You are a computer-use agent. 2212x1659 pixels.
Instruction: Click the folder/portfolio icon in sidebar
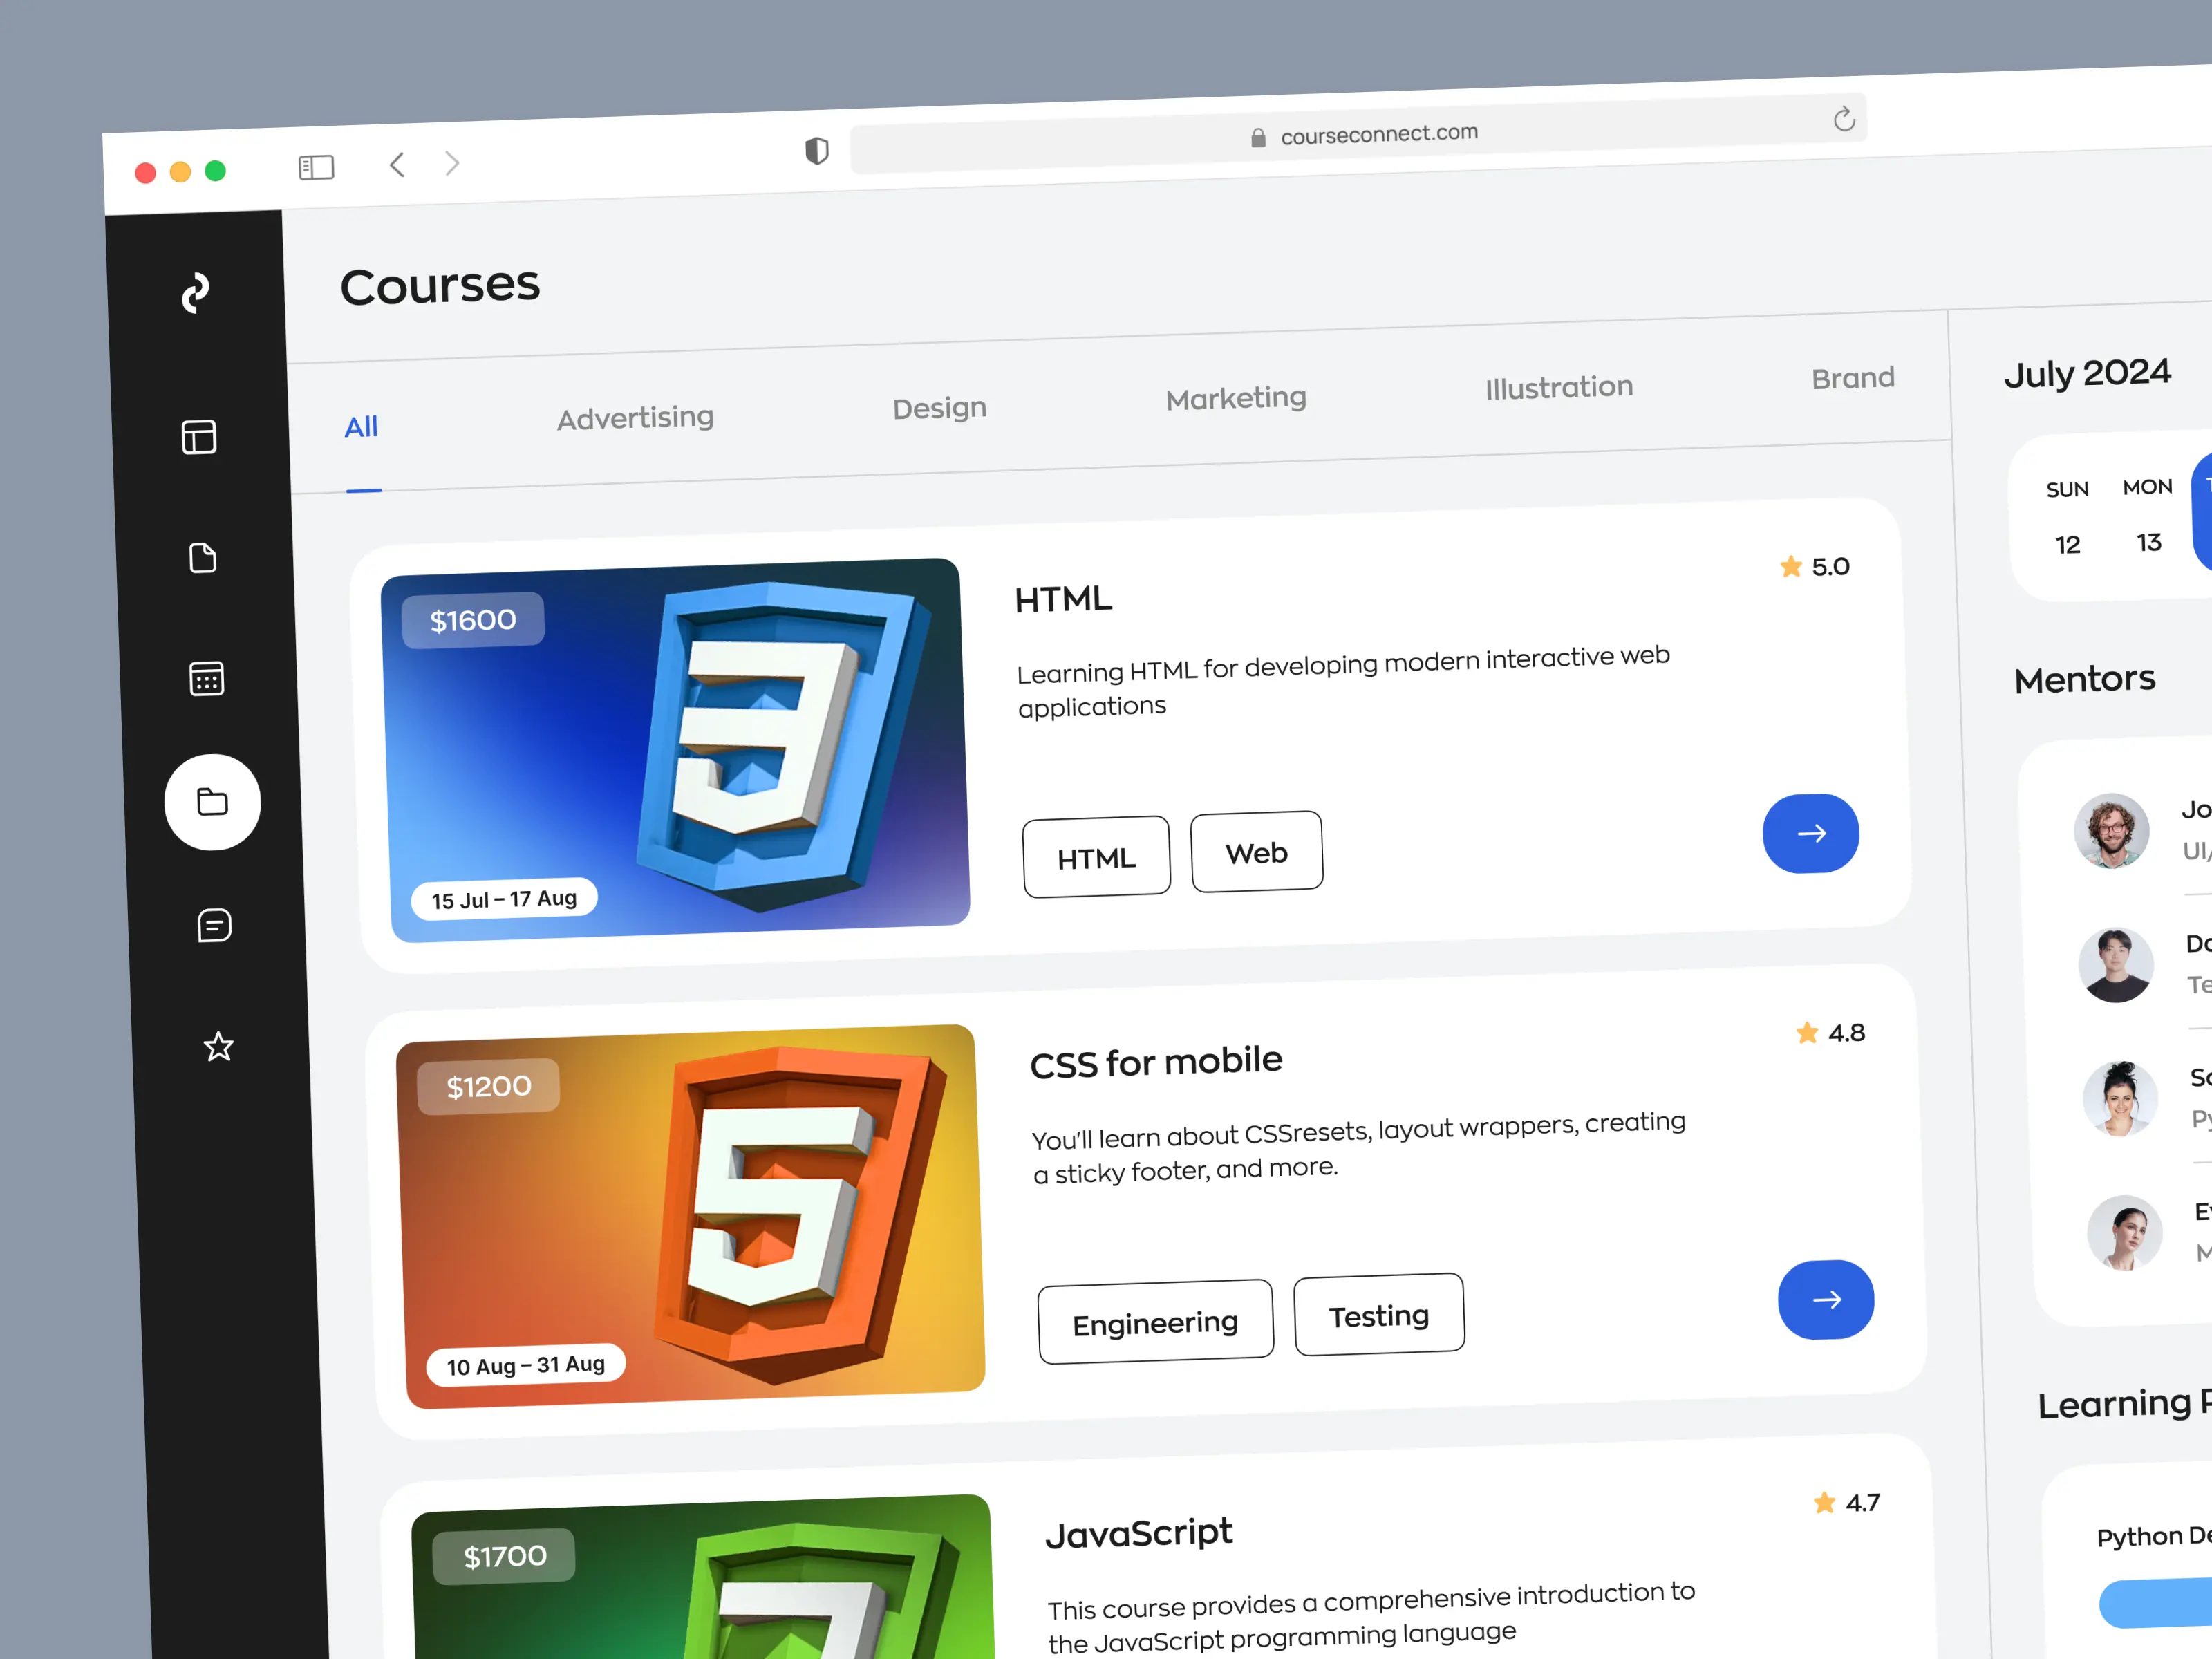[212, 800]
